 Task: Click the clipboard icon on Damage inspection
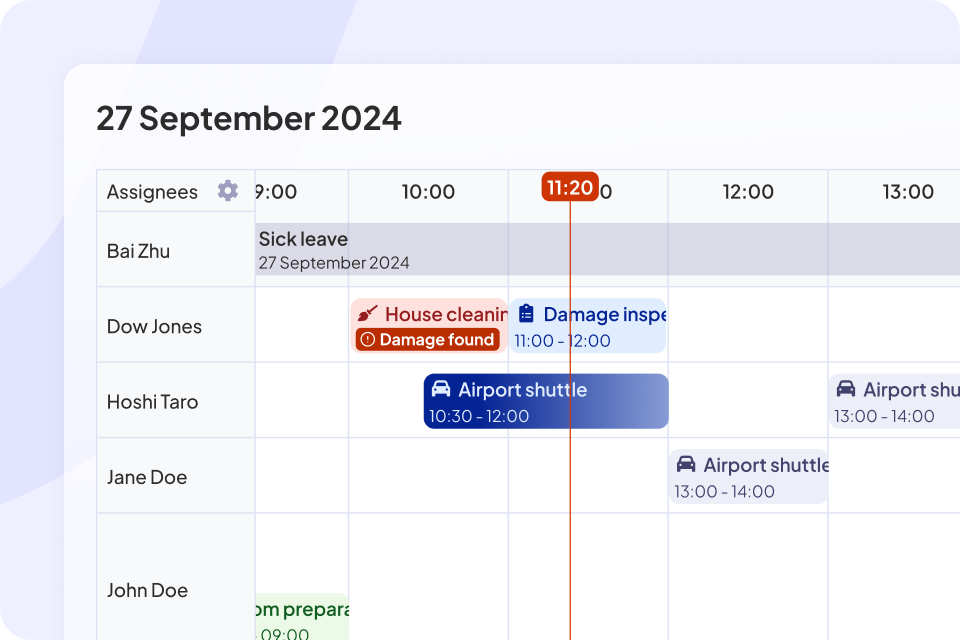tap(526, 314)
